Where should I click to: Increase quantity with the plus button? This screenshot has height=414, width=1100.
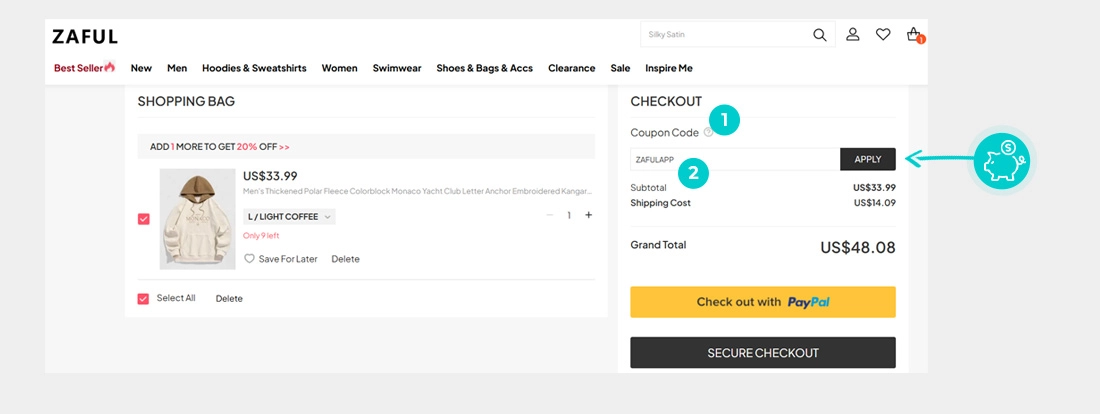click(588, 215)
